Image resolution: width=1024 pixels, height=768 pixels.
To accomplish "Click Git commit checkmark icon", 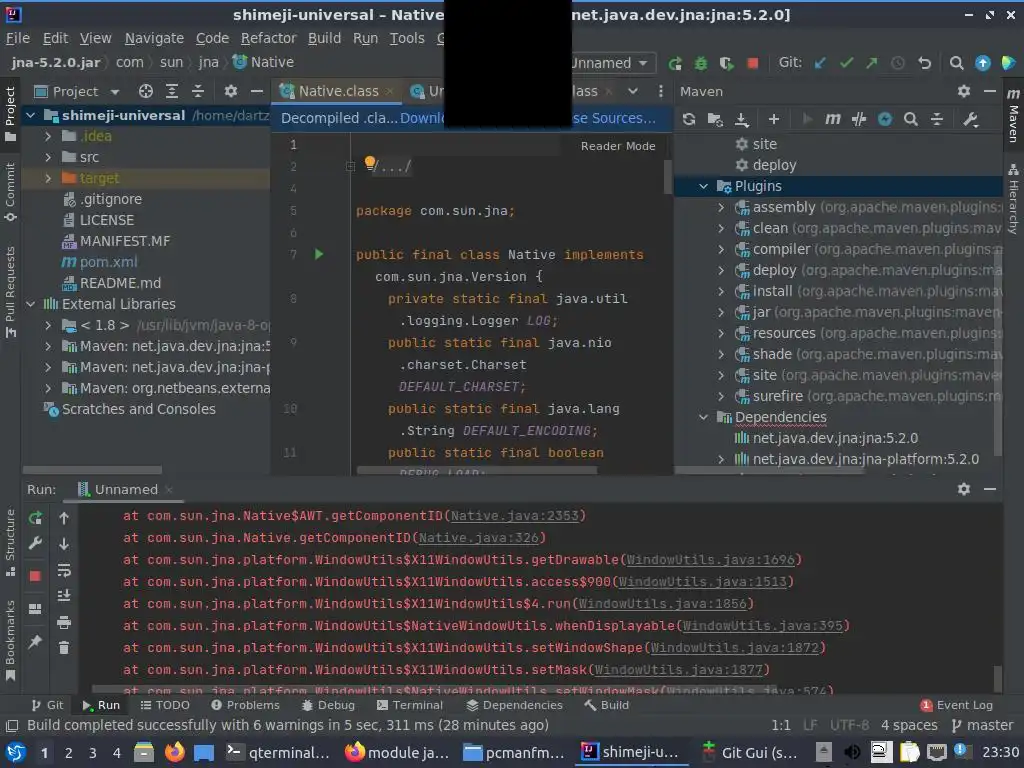I will [846, 63].
